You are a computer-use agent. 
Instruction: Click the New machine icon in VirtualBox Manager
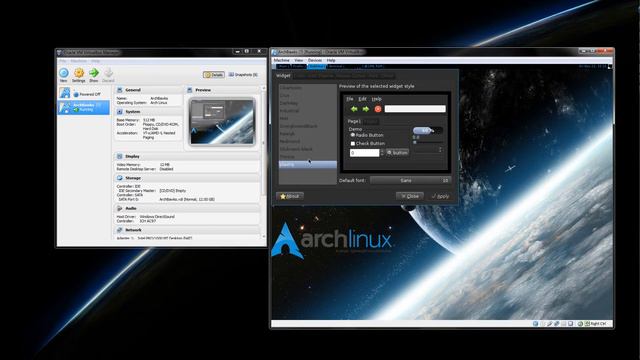click(64, 73)
